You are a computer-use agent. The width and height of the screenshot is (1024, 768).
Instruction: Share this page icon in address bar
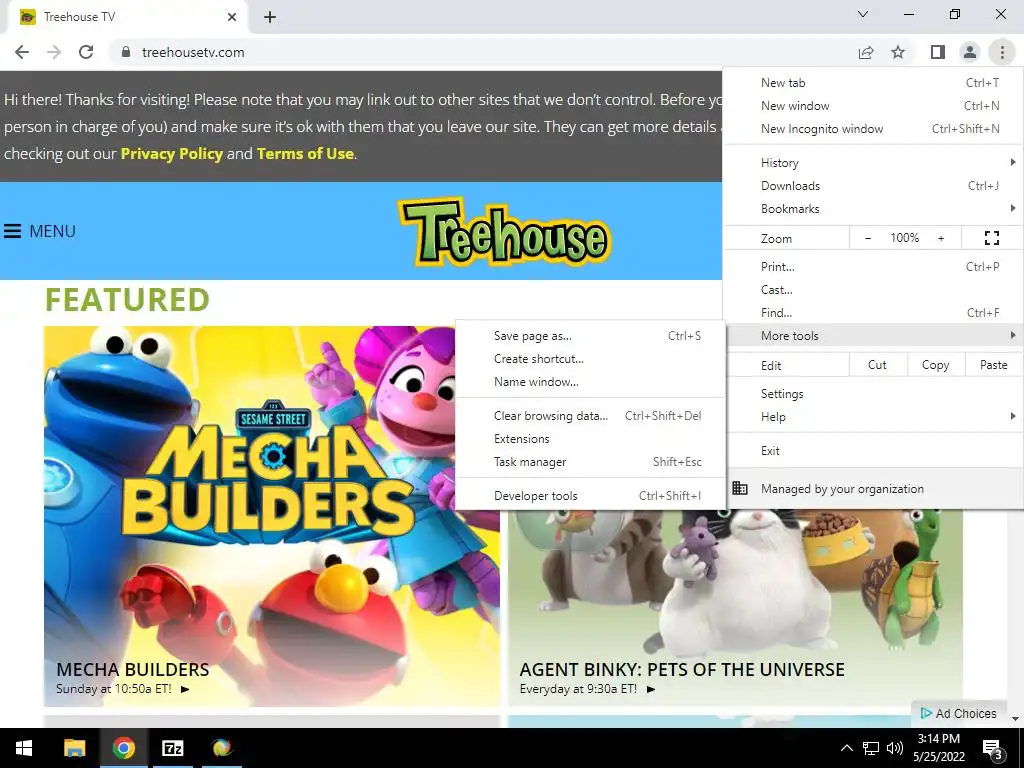866,52
